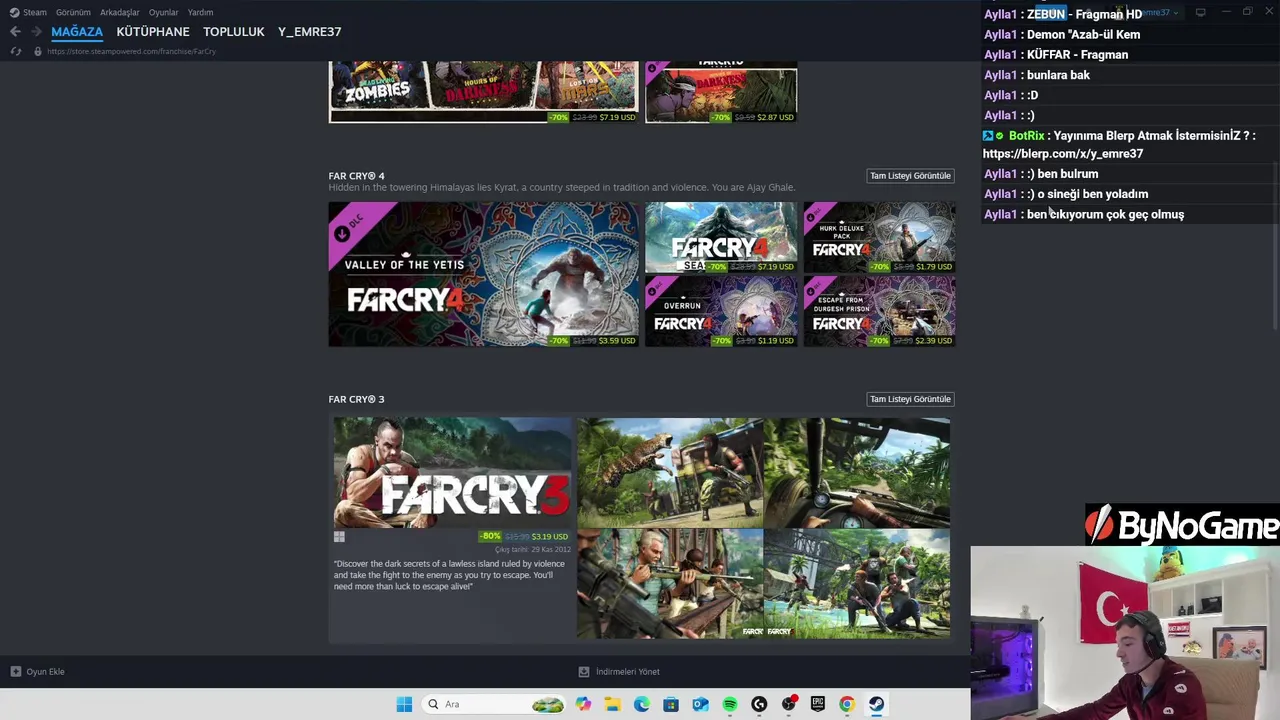Click the FAR CRY® 3 section heading
Screen dimensions: 1280x720
[356, 399]
